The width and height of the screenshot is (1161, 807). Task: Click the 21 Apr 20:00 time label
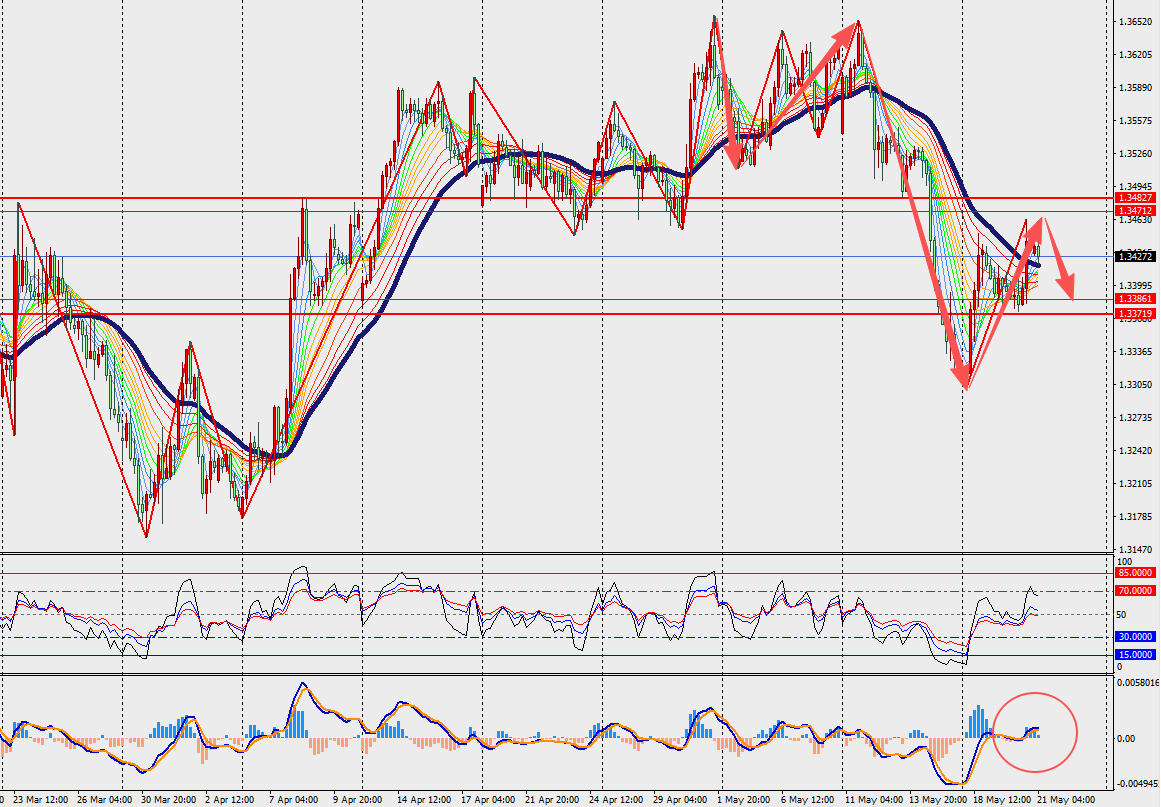(x=552, y=800)
